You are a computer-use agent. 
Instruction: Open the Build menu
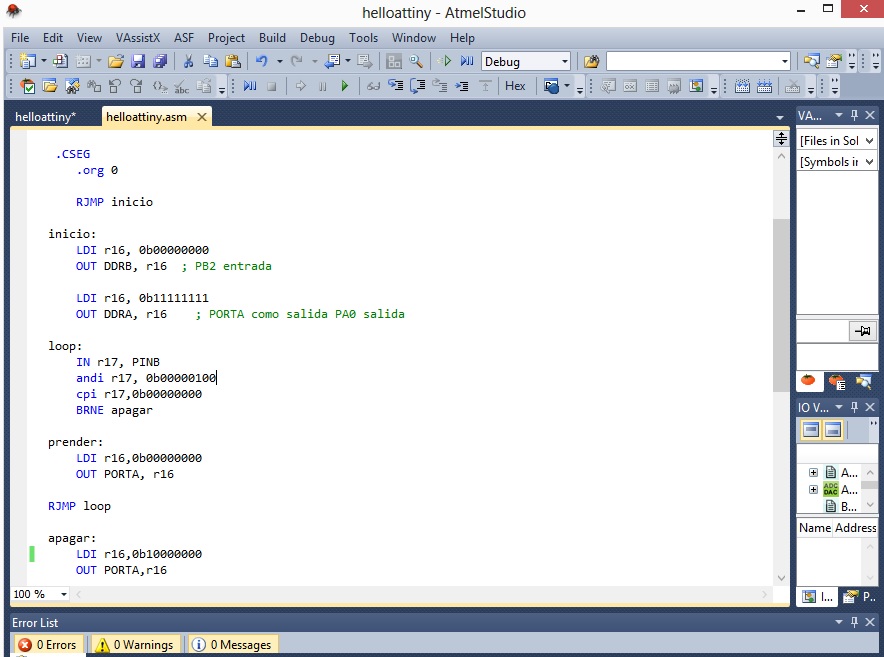pos(272,38)
